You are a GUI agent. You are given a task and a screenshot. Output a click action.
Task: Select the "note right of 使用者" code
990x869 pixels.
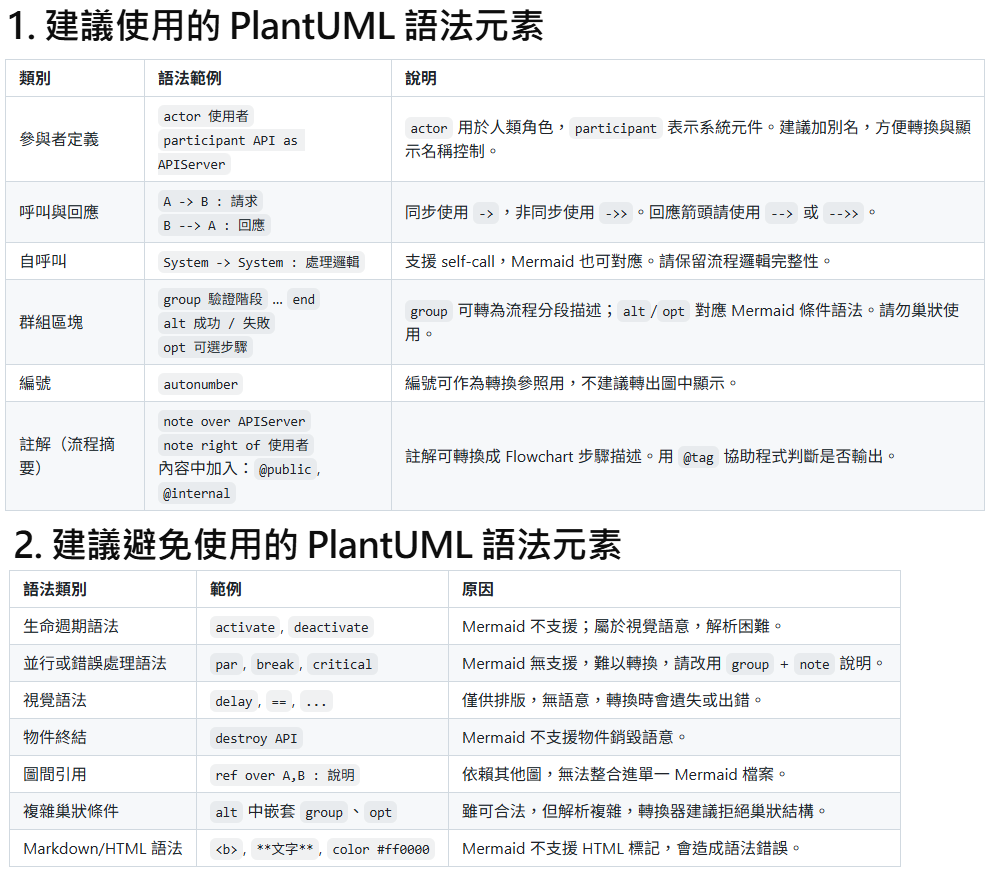(236, 445)
